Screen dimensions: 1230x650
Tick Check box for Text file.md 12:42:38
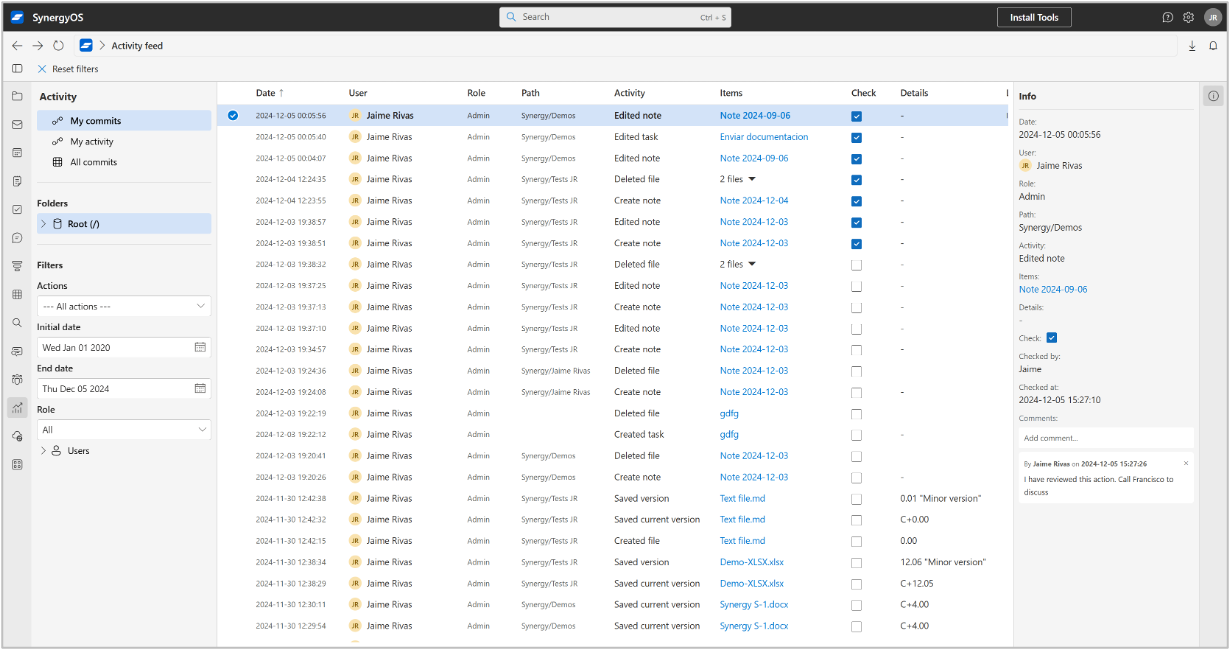856,499
